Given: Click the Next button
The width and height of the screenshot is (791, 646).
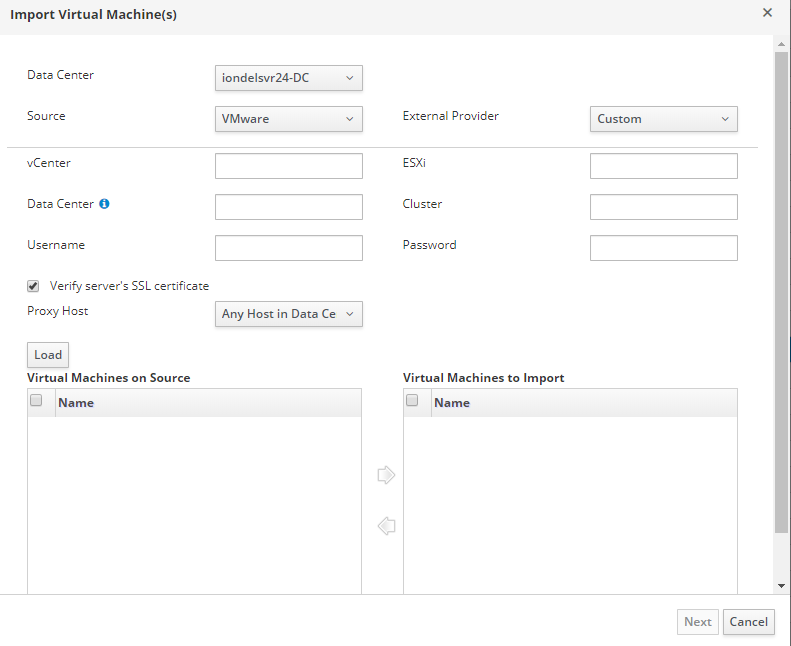Looking at the screenshot, I should pos(697,622).
